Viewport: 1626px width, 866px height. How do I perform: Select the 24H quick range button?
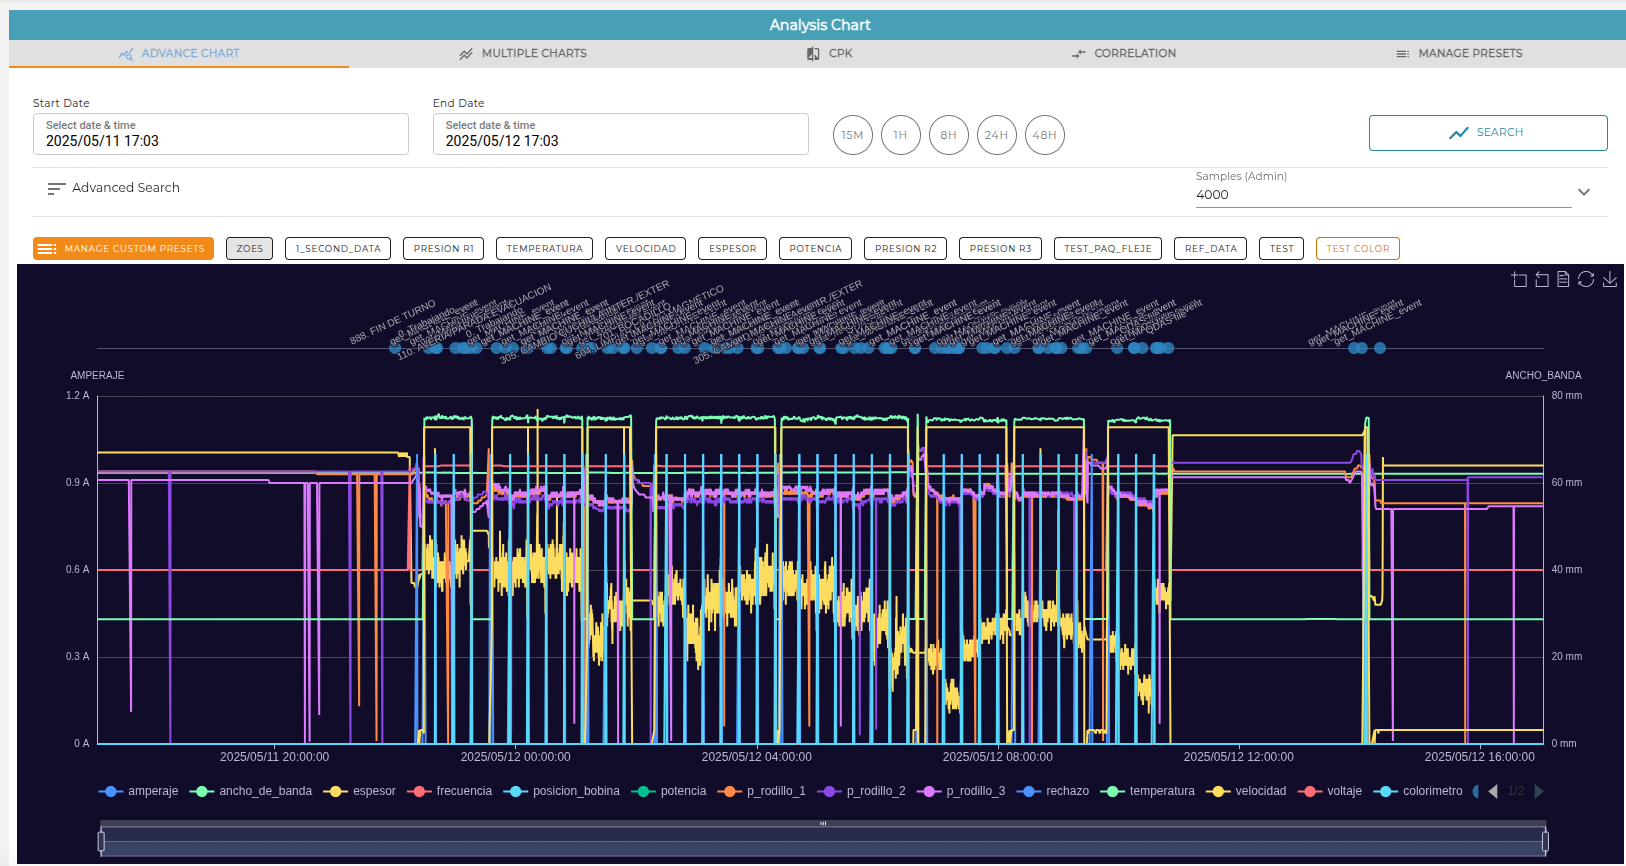(997, 135)
